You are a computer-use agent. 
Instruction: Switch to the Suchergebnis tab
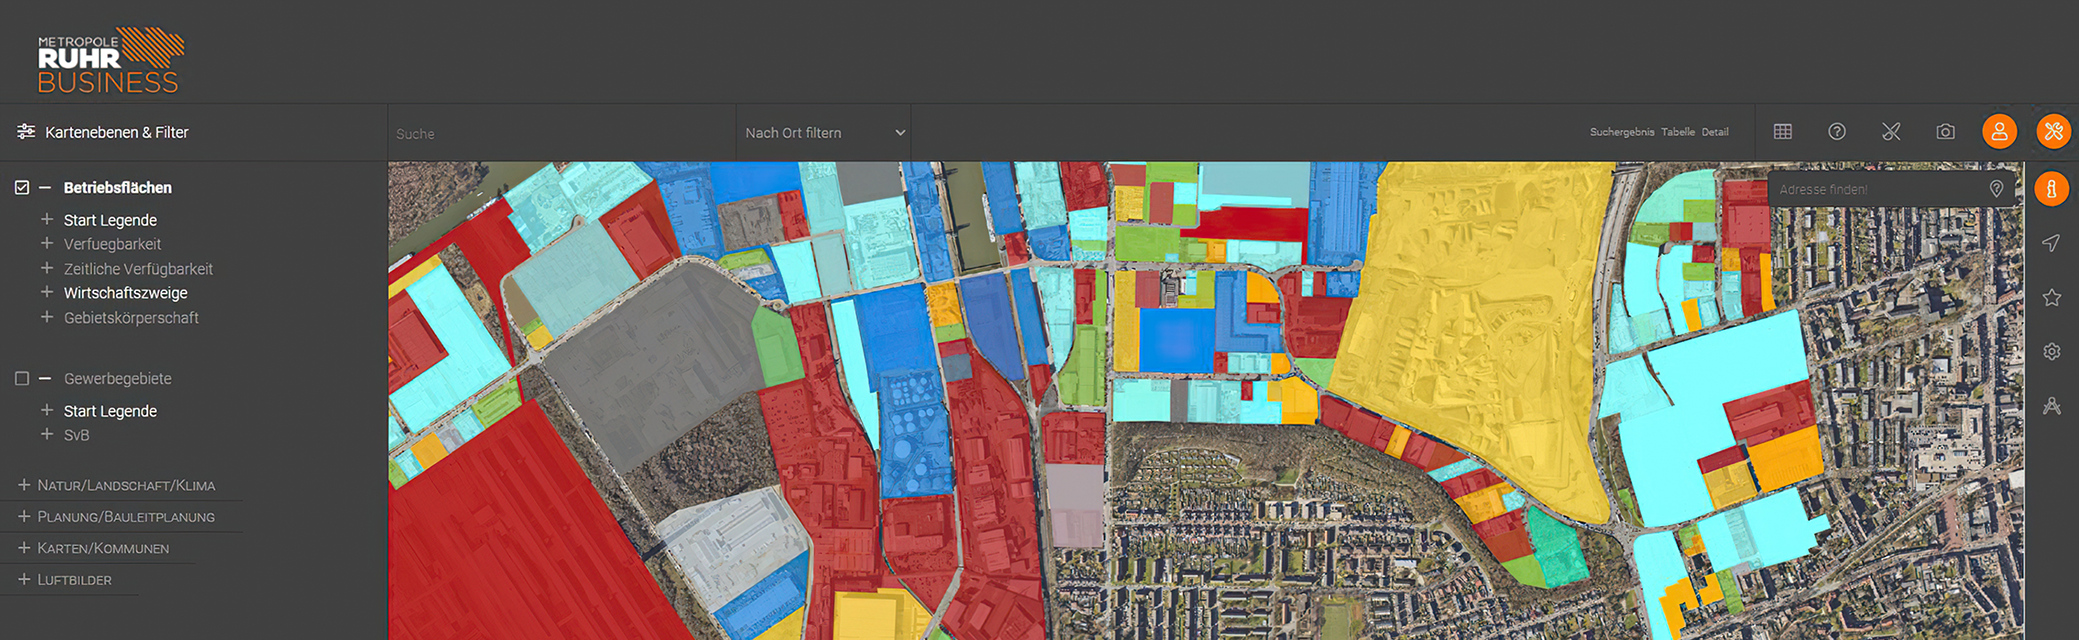[x=1621, y=132]
